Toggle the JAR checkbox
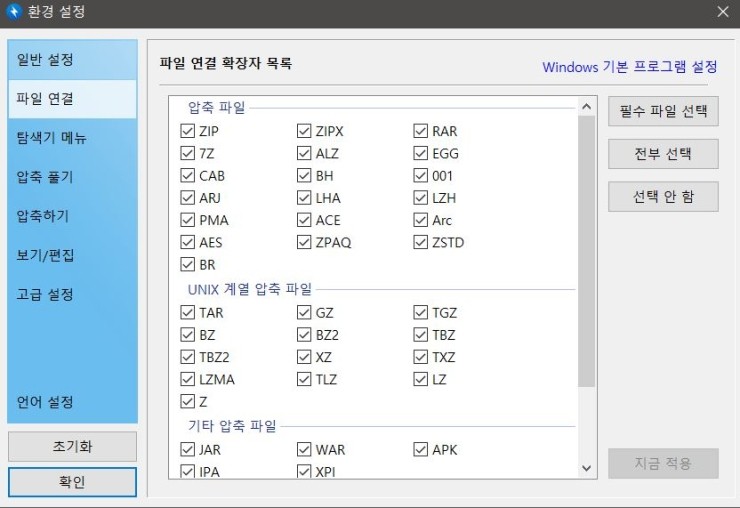Image resolution: width=740 pixels, height=508 pixels. pos(187,449)
